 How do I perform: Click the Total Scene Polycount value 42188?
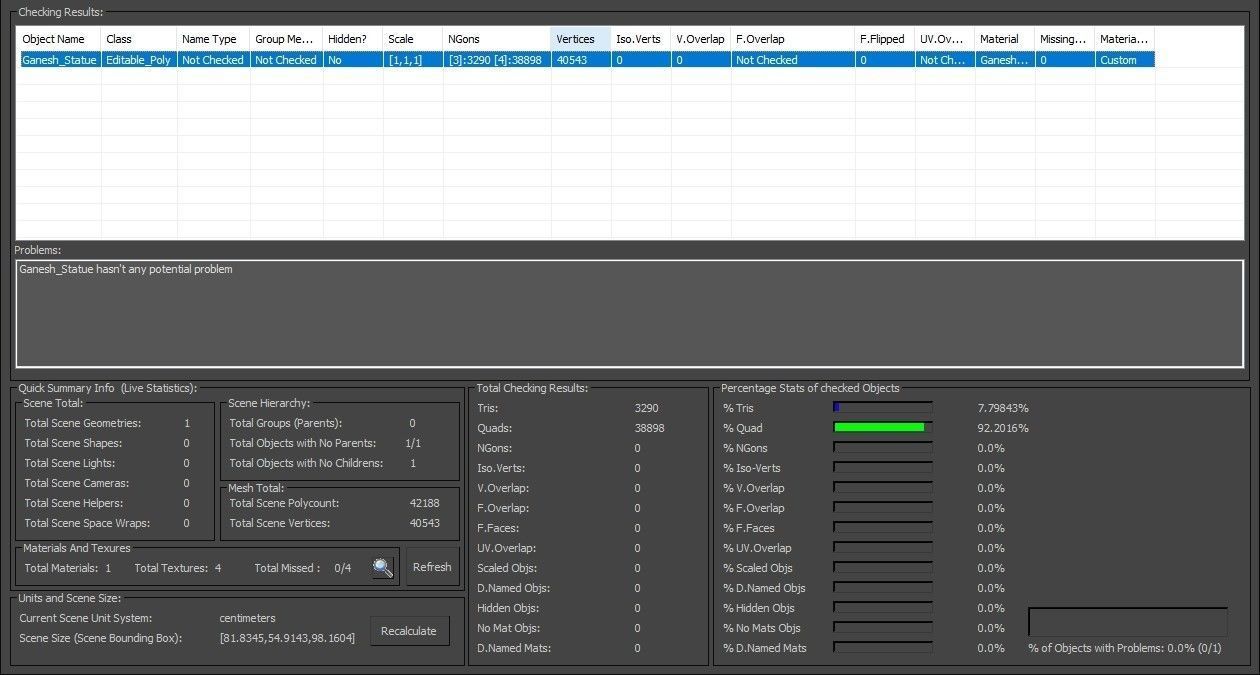point(425,503)
